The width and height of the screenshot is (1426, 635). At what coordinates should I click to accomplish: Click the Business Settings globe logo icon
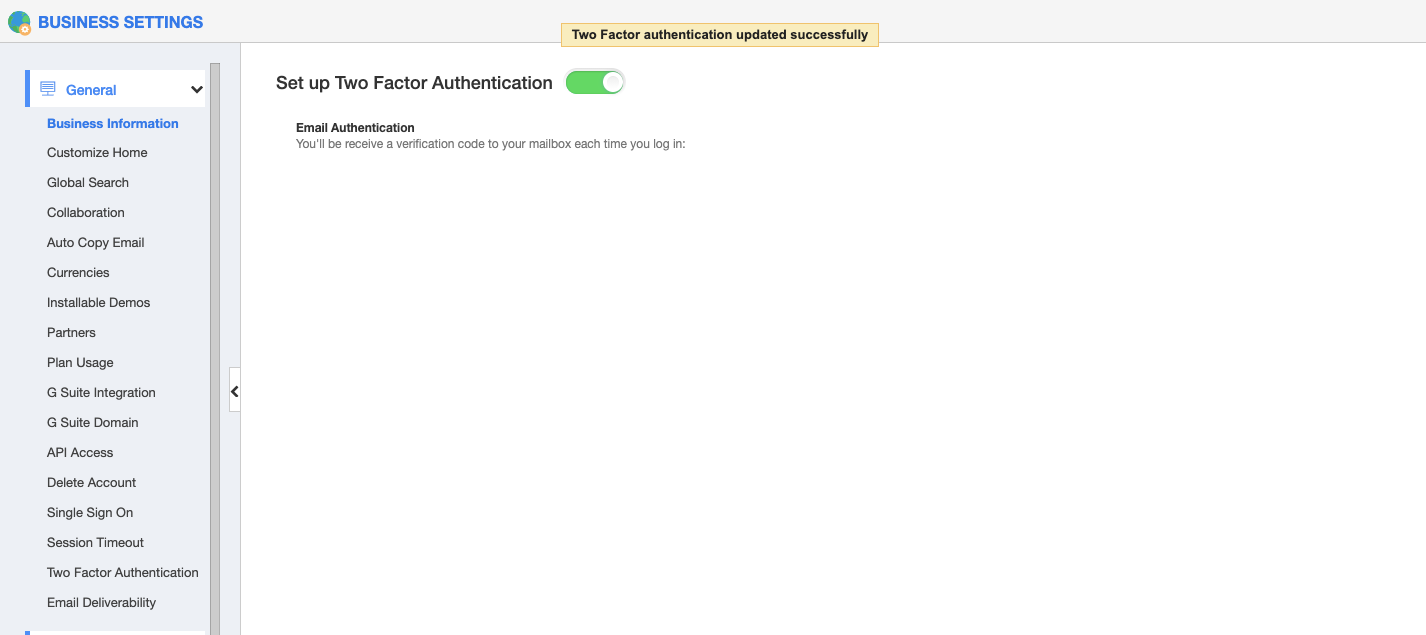click(x=19, y=22)
